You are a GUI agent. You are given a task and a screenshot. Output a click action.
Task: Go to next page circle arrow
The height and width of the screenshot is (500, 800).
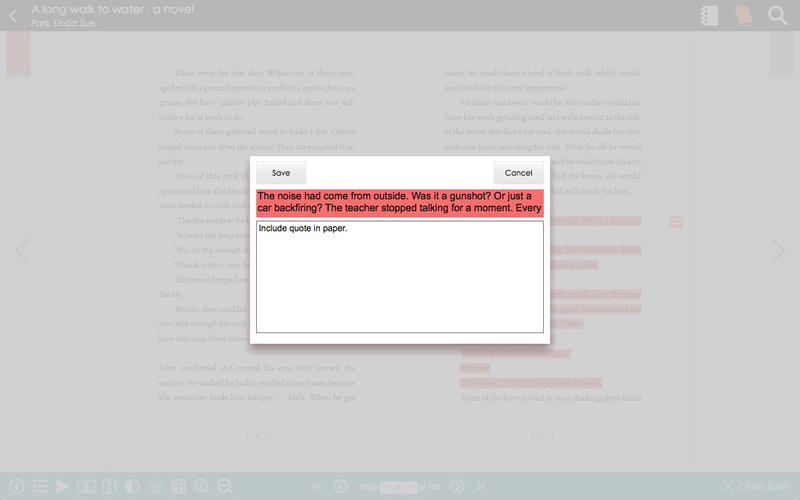coord(457,486)
